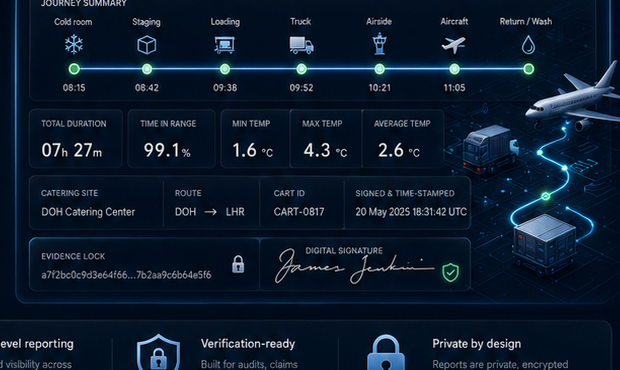Click the LHR destination code

pos(235,212)
